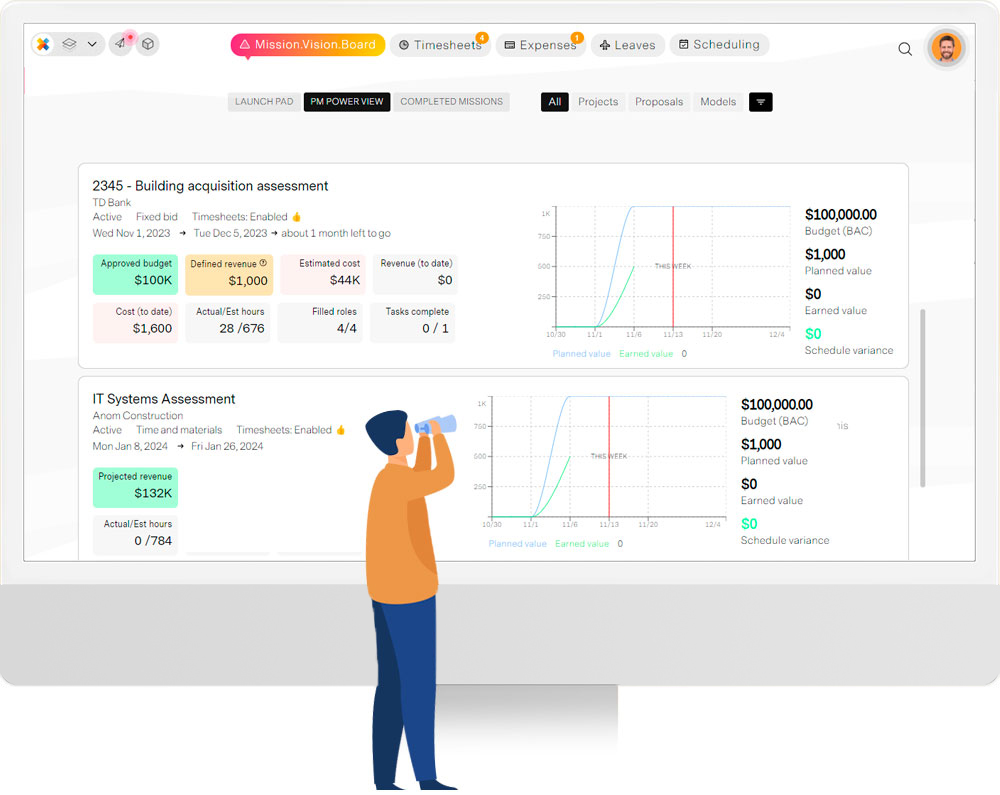Viewport: 1000px width, 795px height.
Task: Open the filter dropdown beside Models
Action: pyautogui.click(x=760, y=101)
